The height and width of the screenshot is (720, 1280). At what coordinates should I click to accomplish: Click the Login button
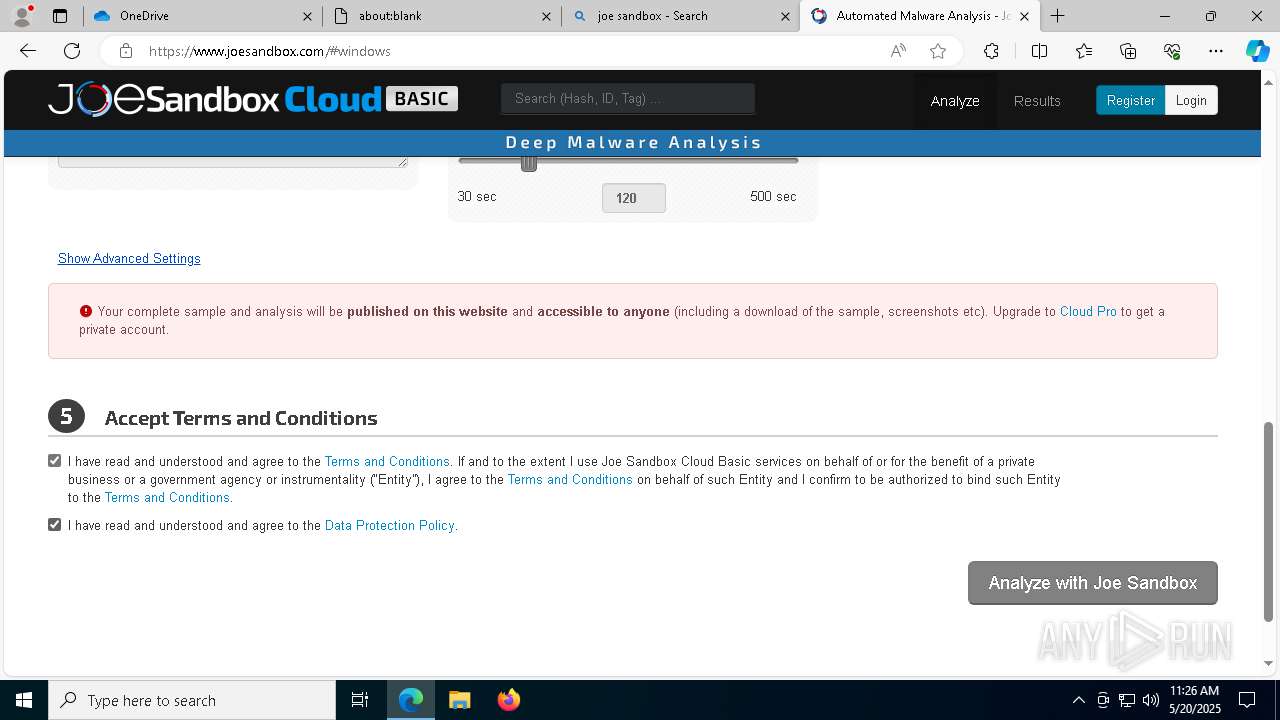(1191, 100)
